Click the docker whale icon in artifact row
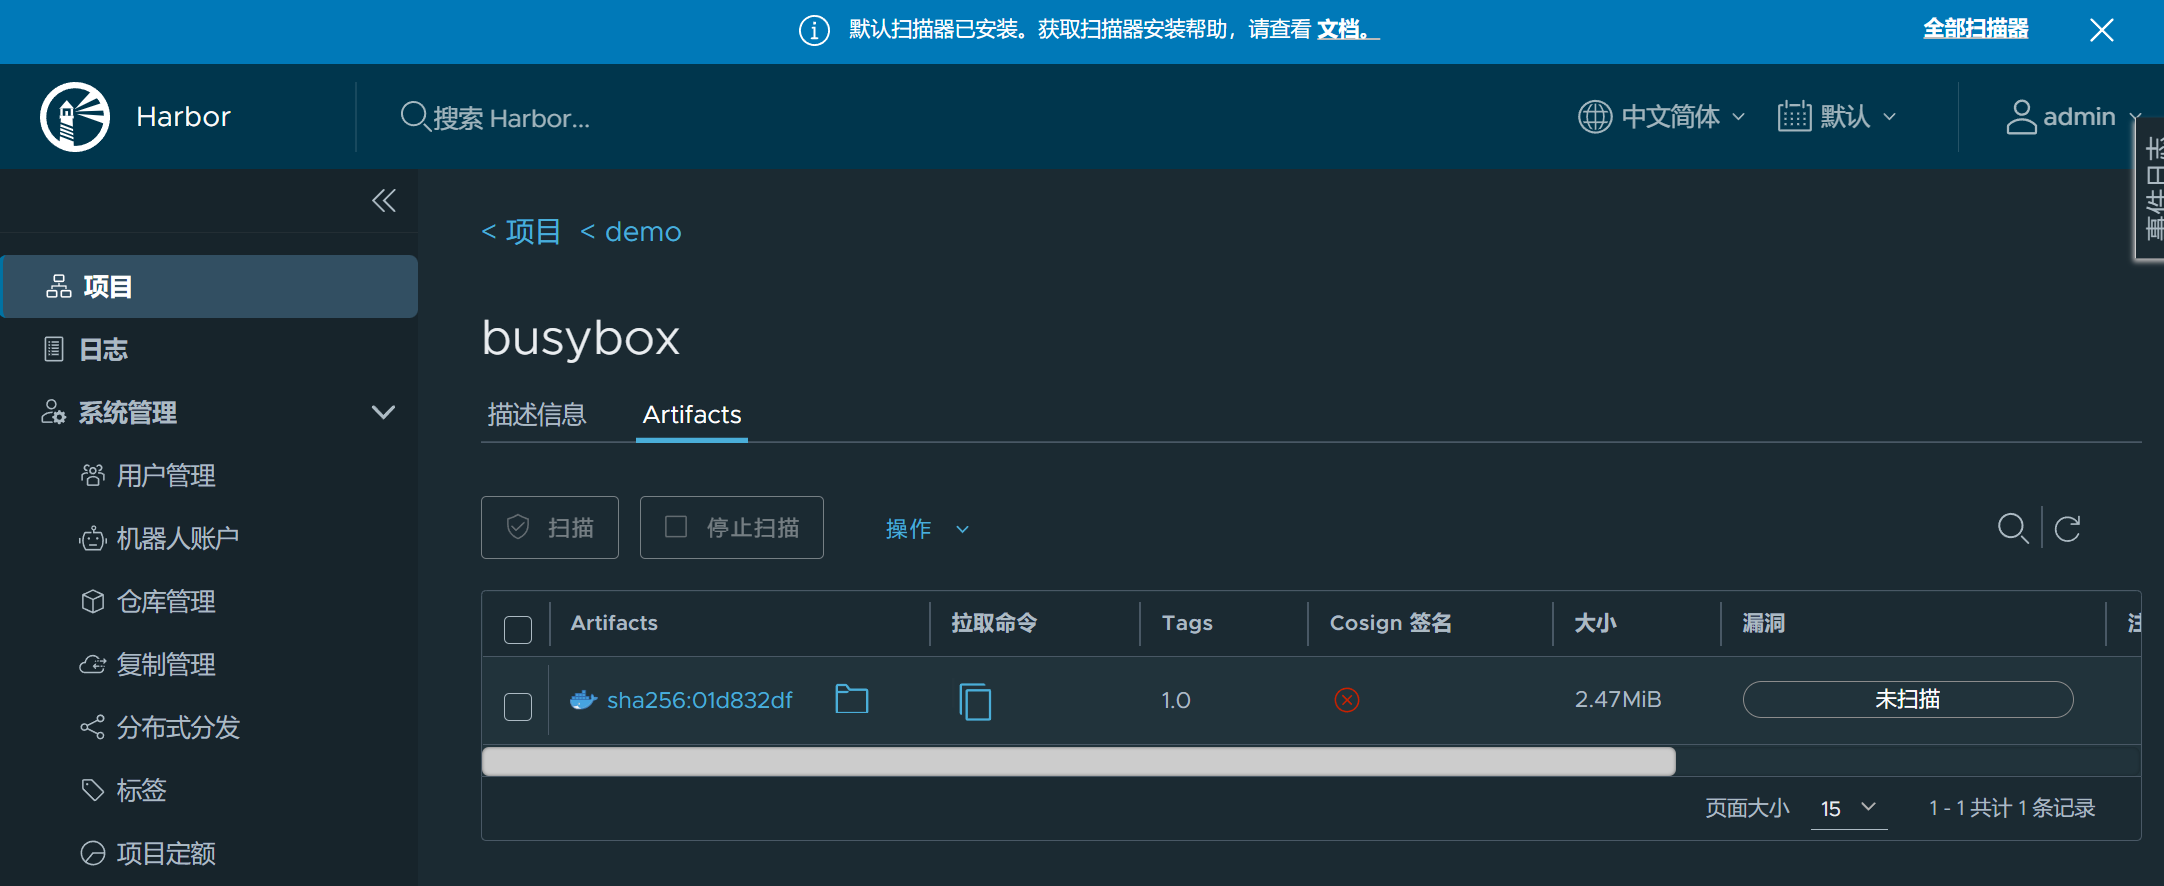The width and height of the screenshot is (2164, 886). pos(583,700)
